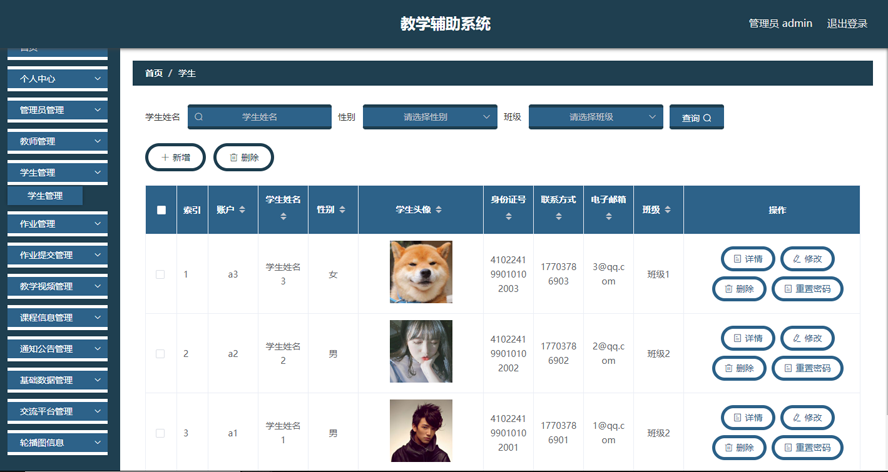
Task: Click the 学生姓名 search input field
Action: (259, 117)
